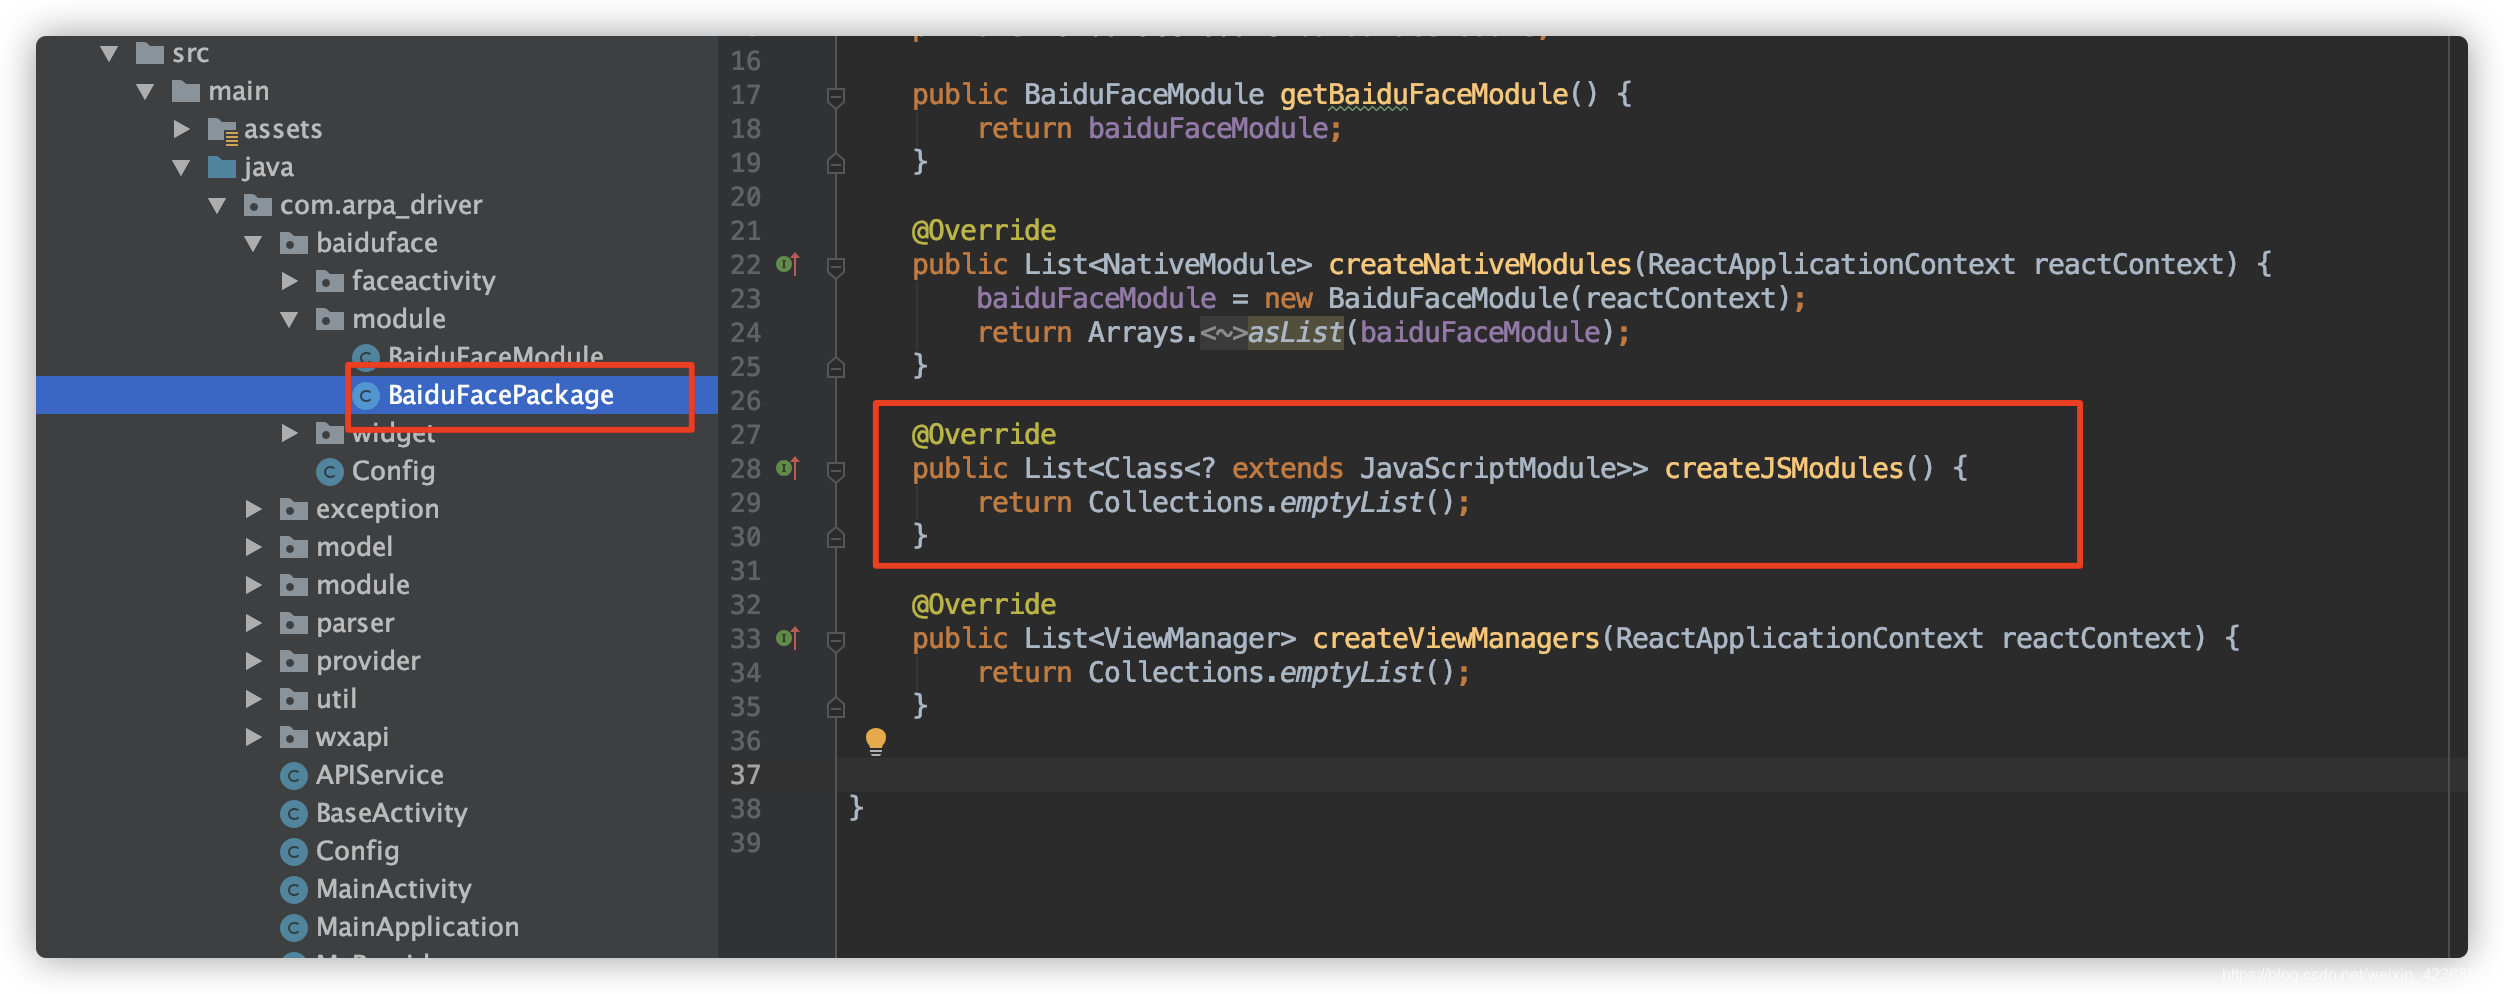The width and height of the screenshot is (2504, 994).
Task: Expand the widget package arrow
Action: click(x=290, y=433)
